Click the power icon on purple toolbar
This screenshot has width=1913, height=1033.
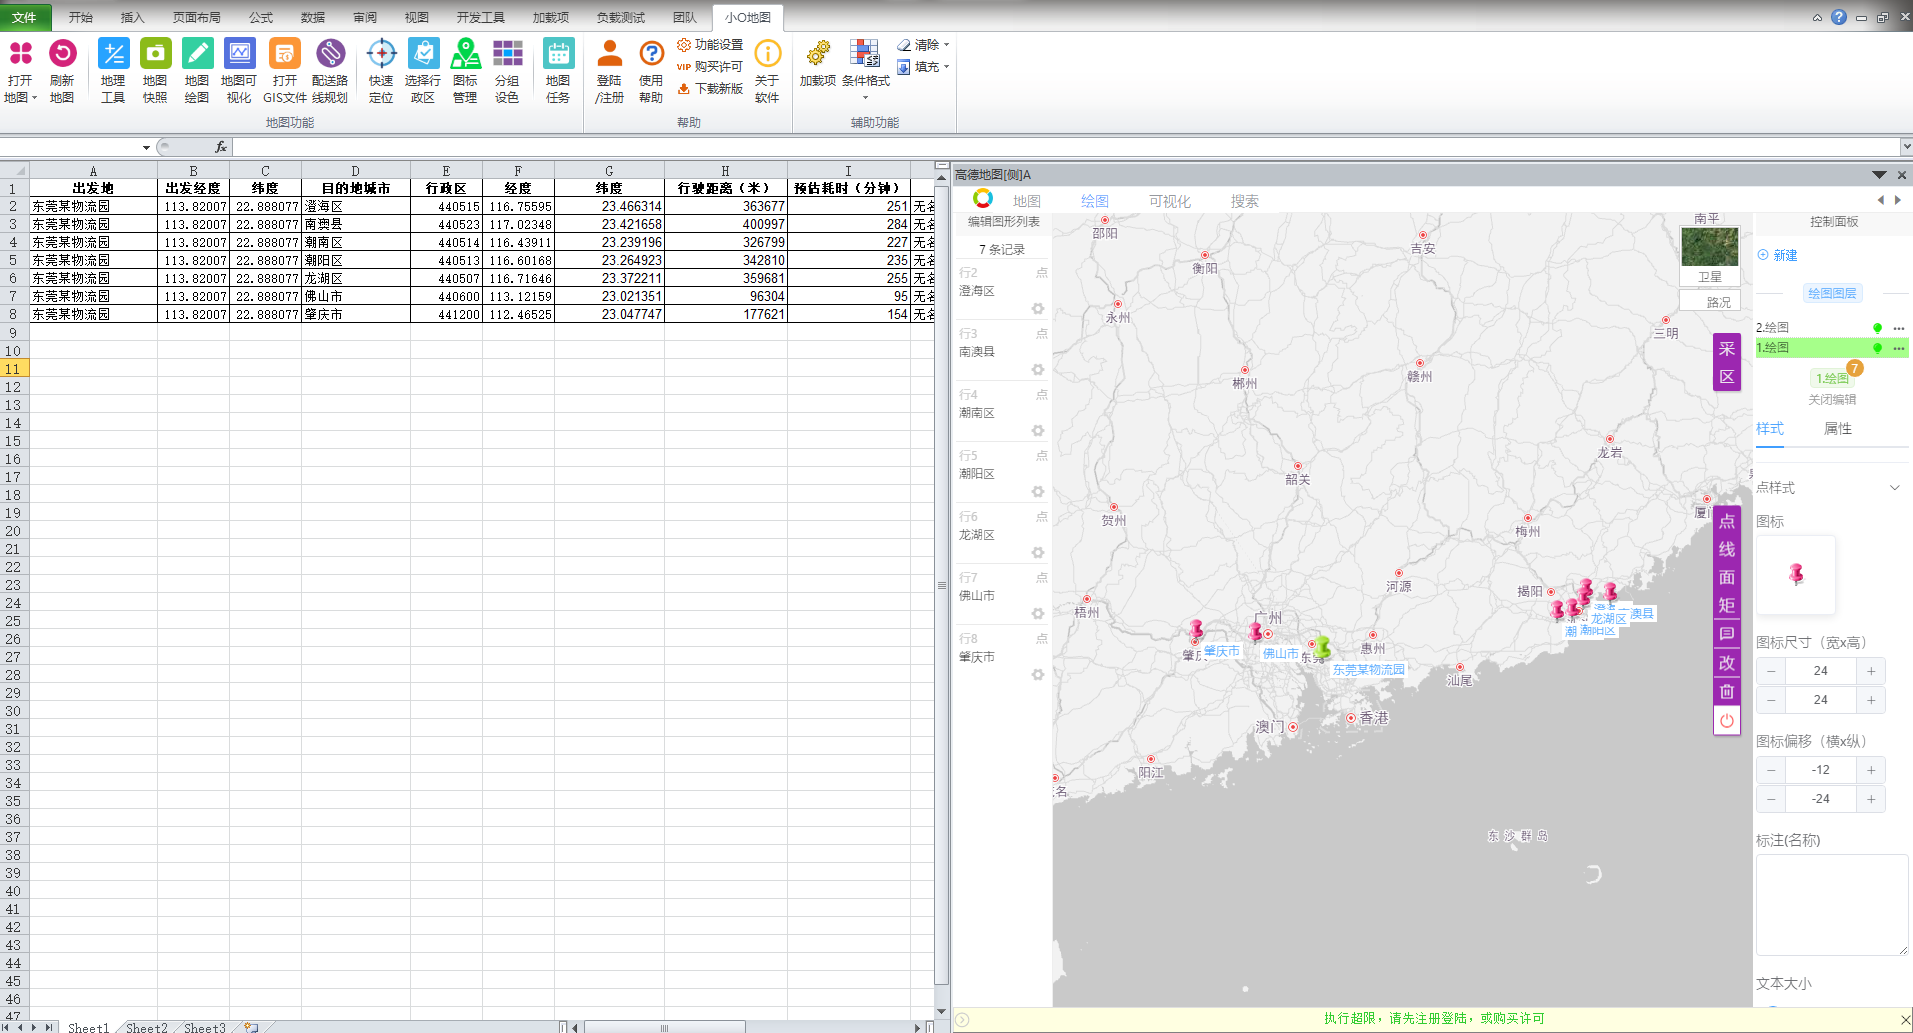pyautogui.click(x=1727, y=720)
